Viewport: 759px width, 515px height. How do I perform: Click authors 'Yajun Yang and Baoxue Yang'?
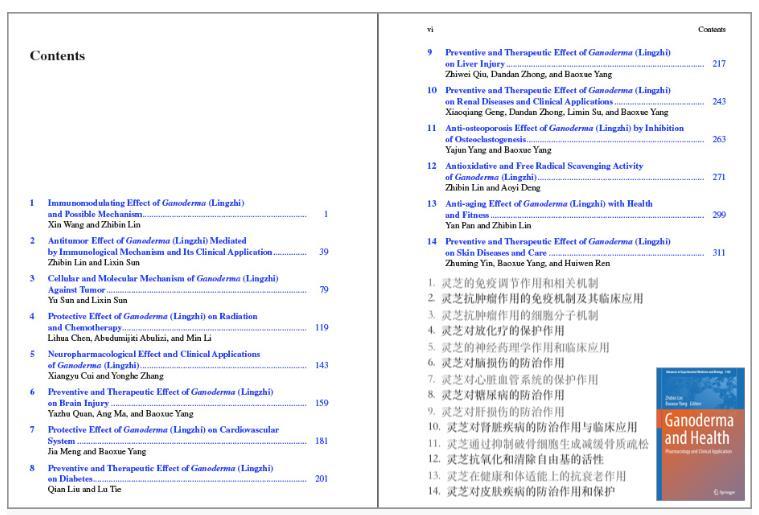pos(498,150)
